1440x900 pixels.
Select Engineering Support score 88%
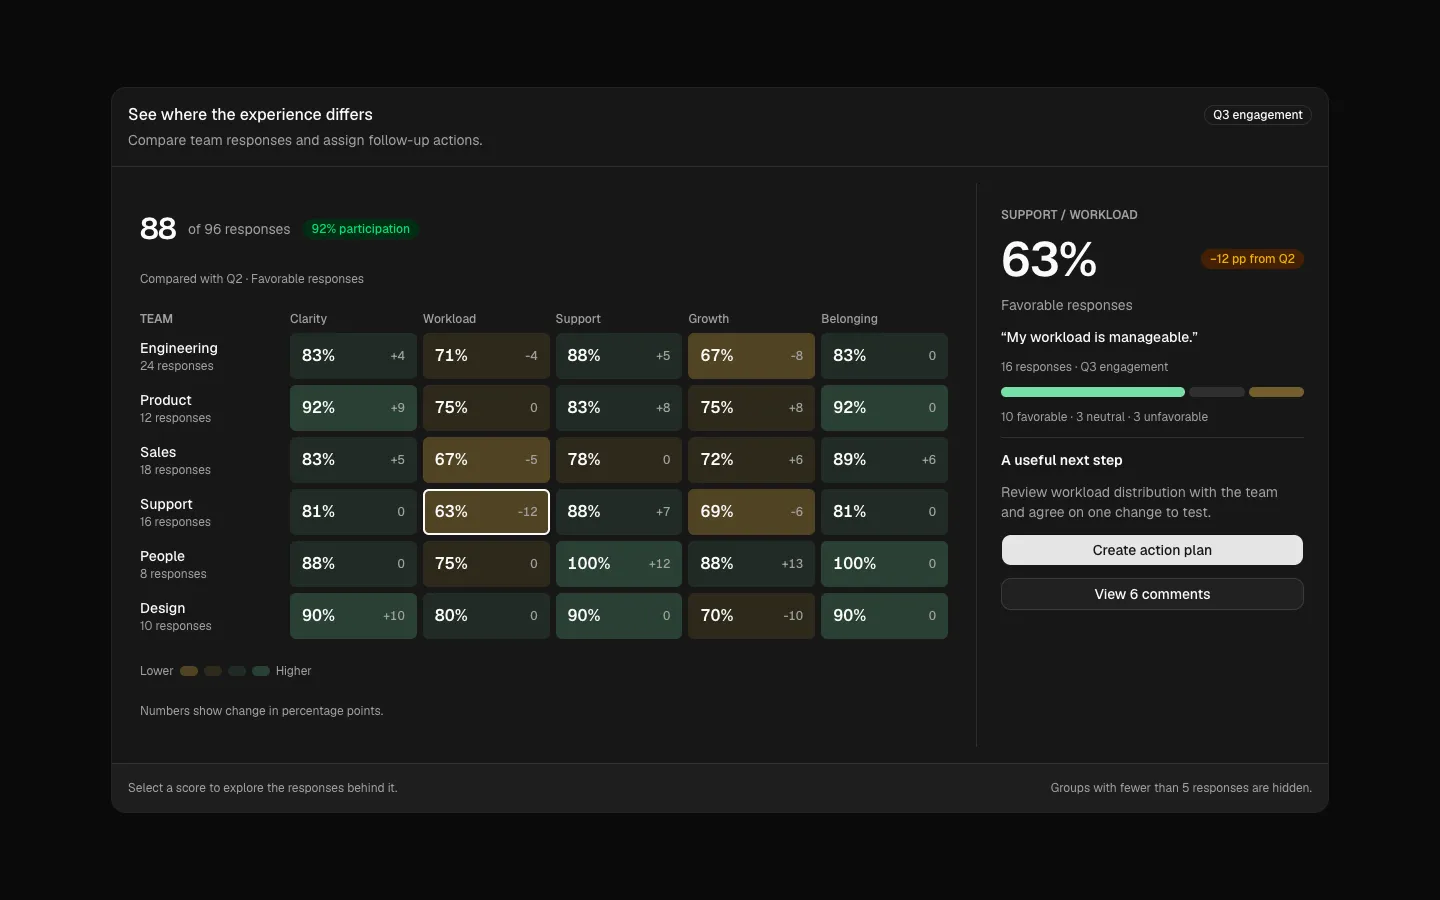[x=619, y=356]
